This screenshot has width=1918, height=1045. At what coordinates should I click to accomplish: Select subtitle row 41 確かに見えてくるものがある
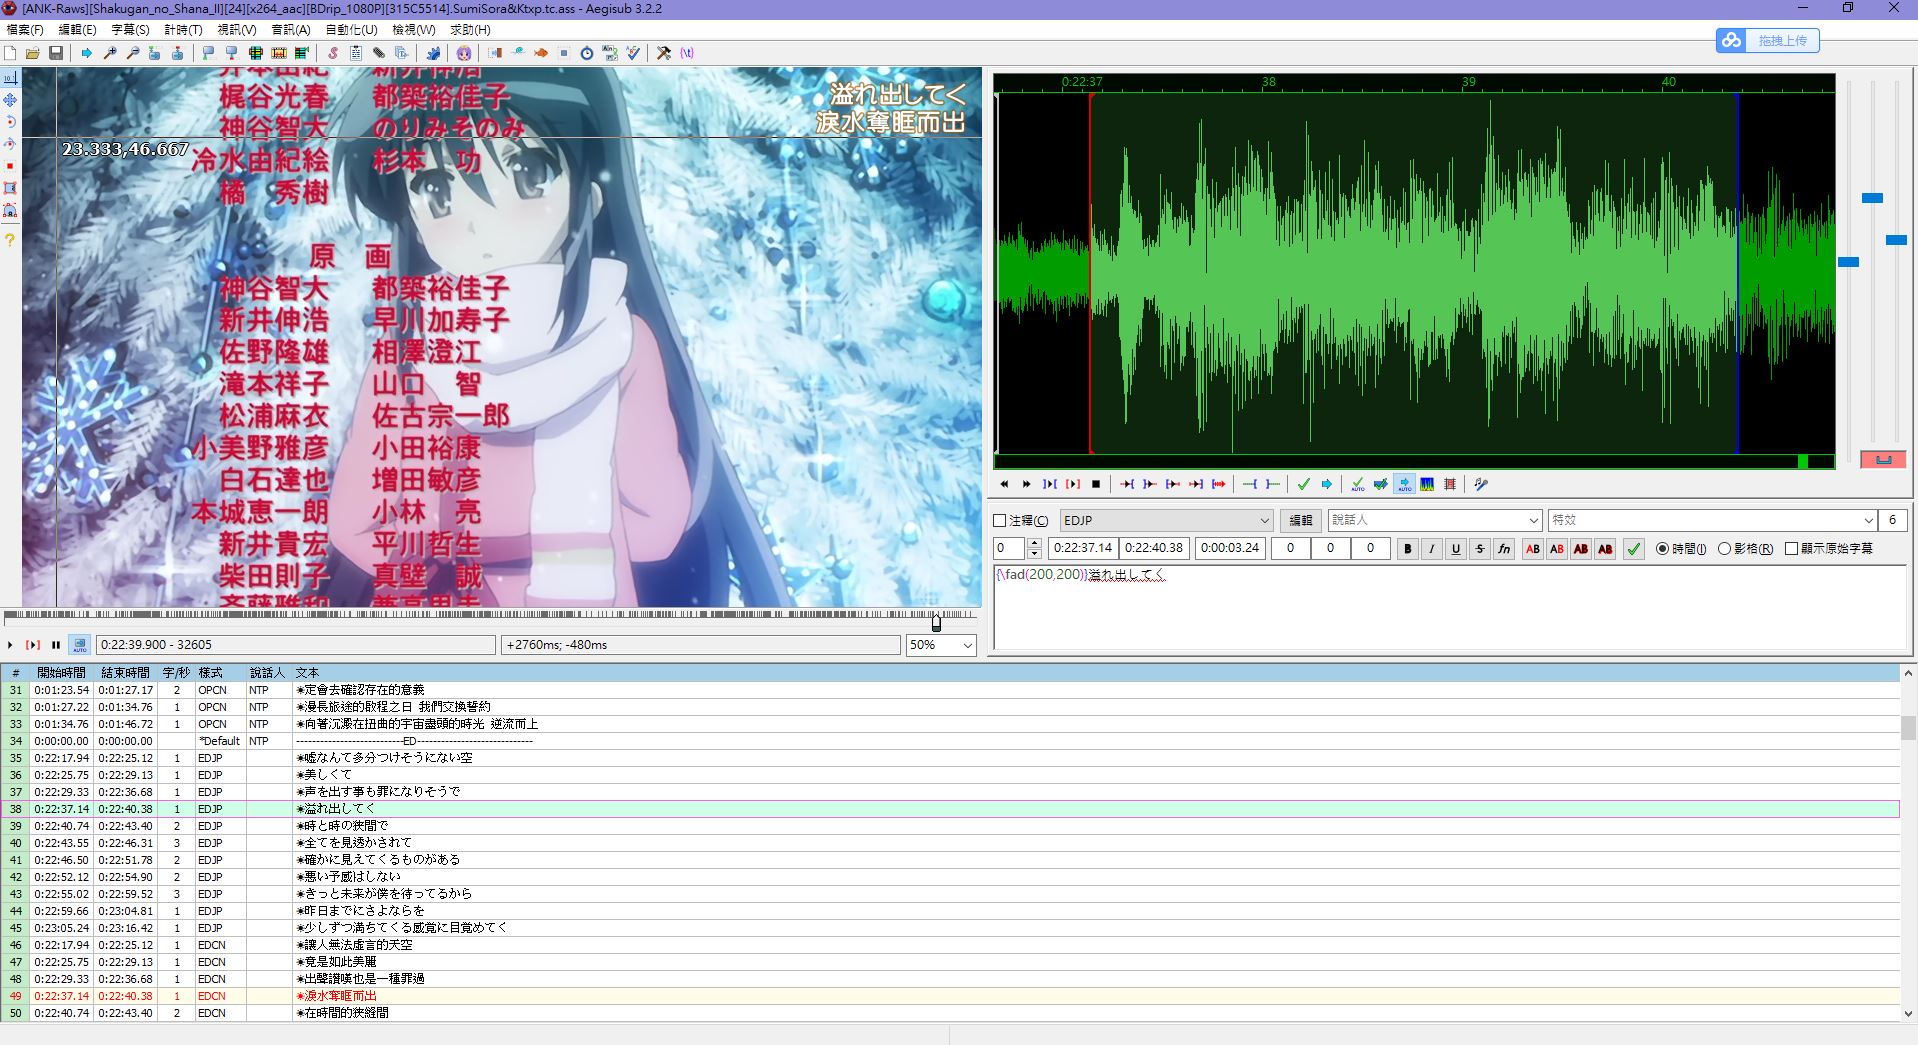point(950,860)
